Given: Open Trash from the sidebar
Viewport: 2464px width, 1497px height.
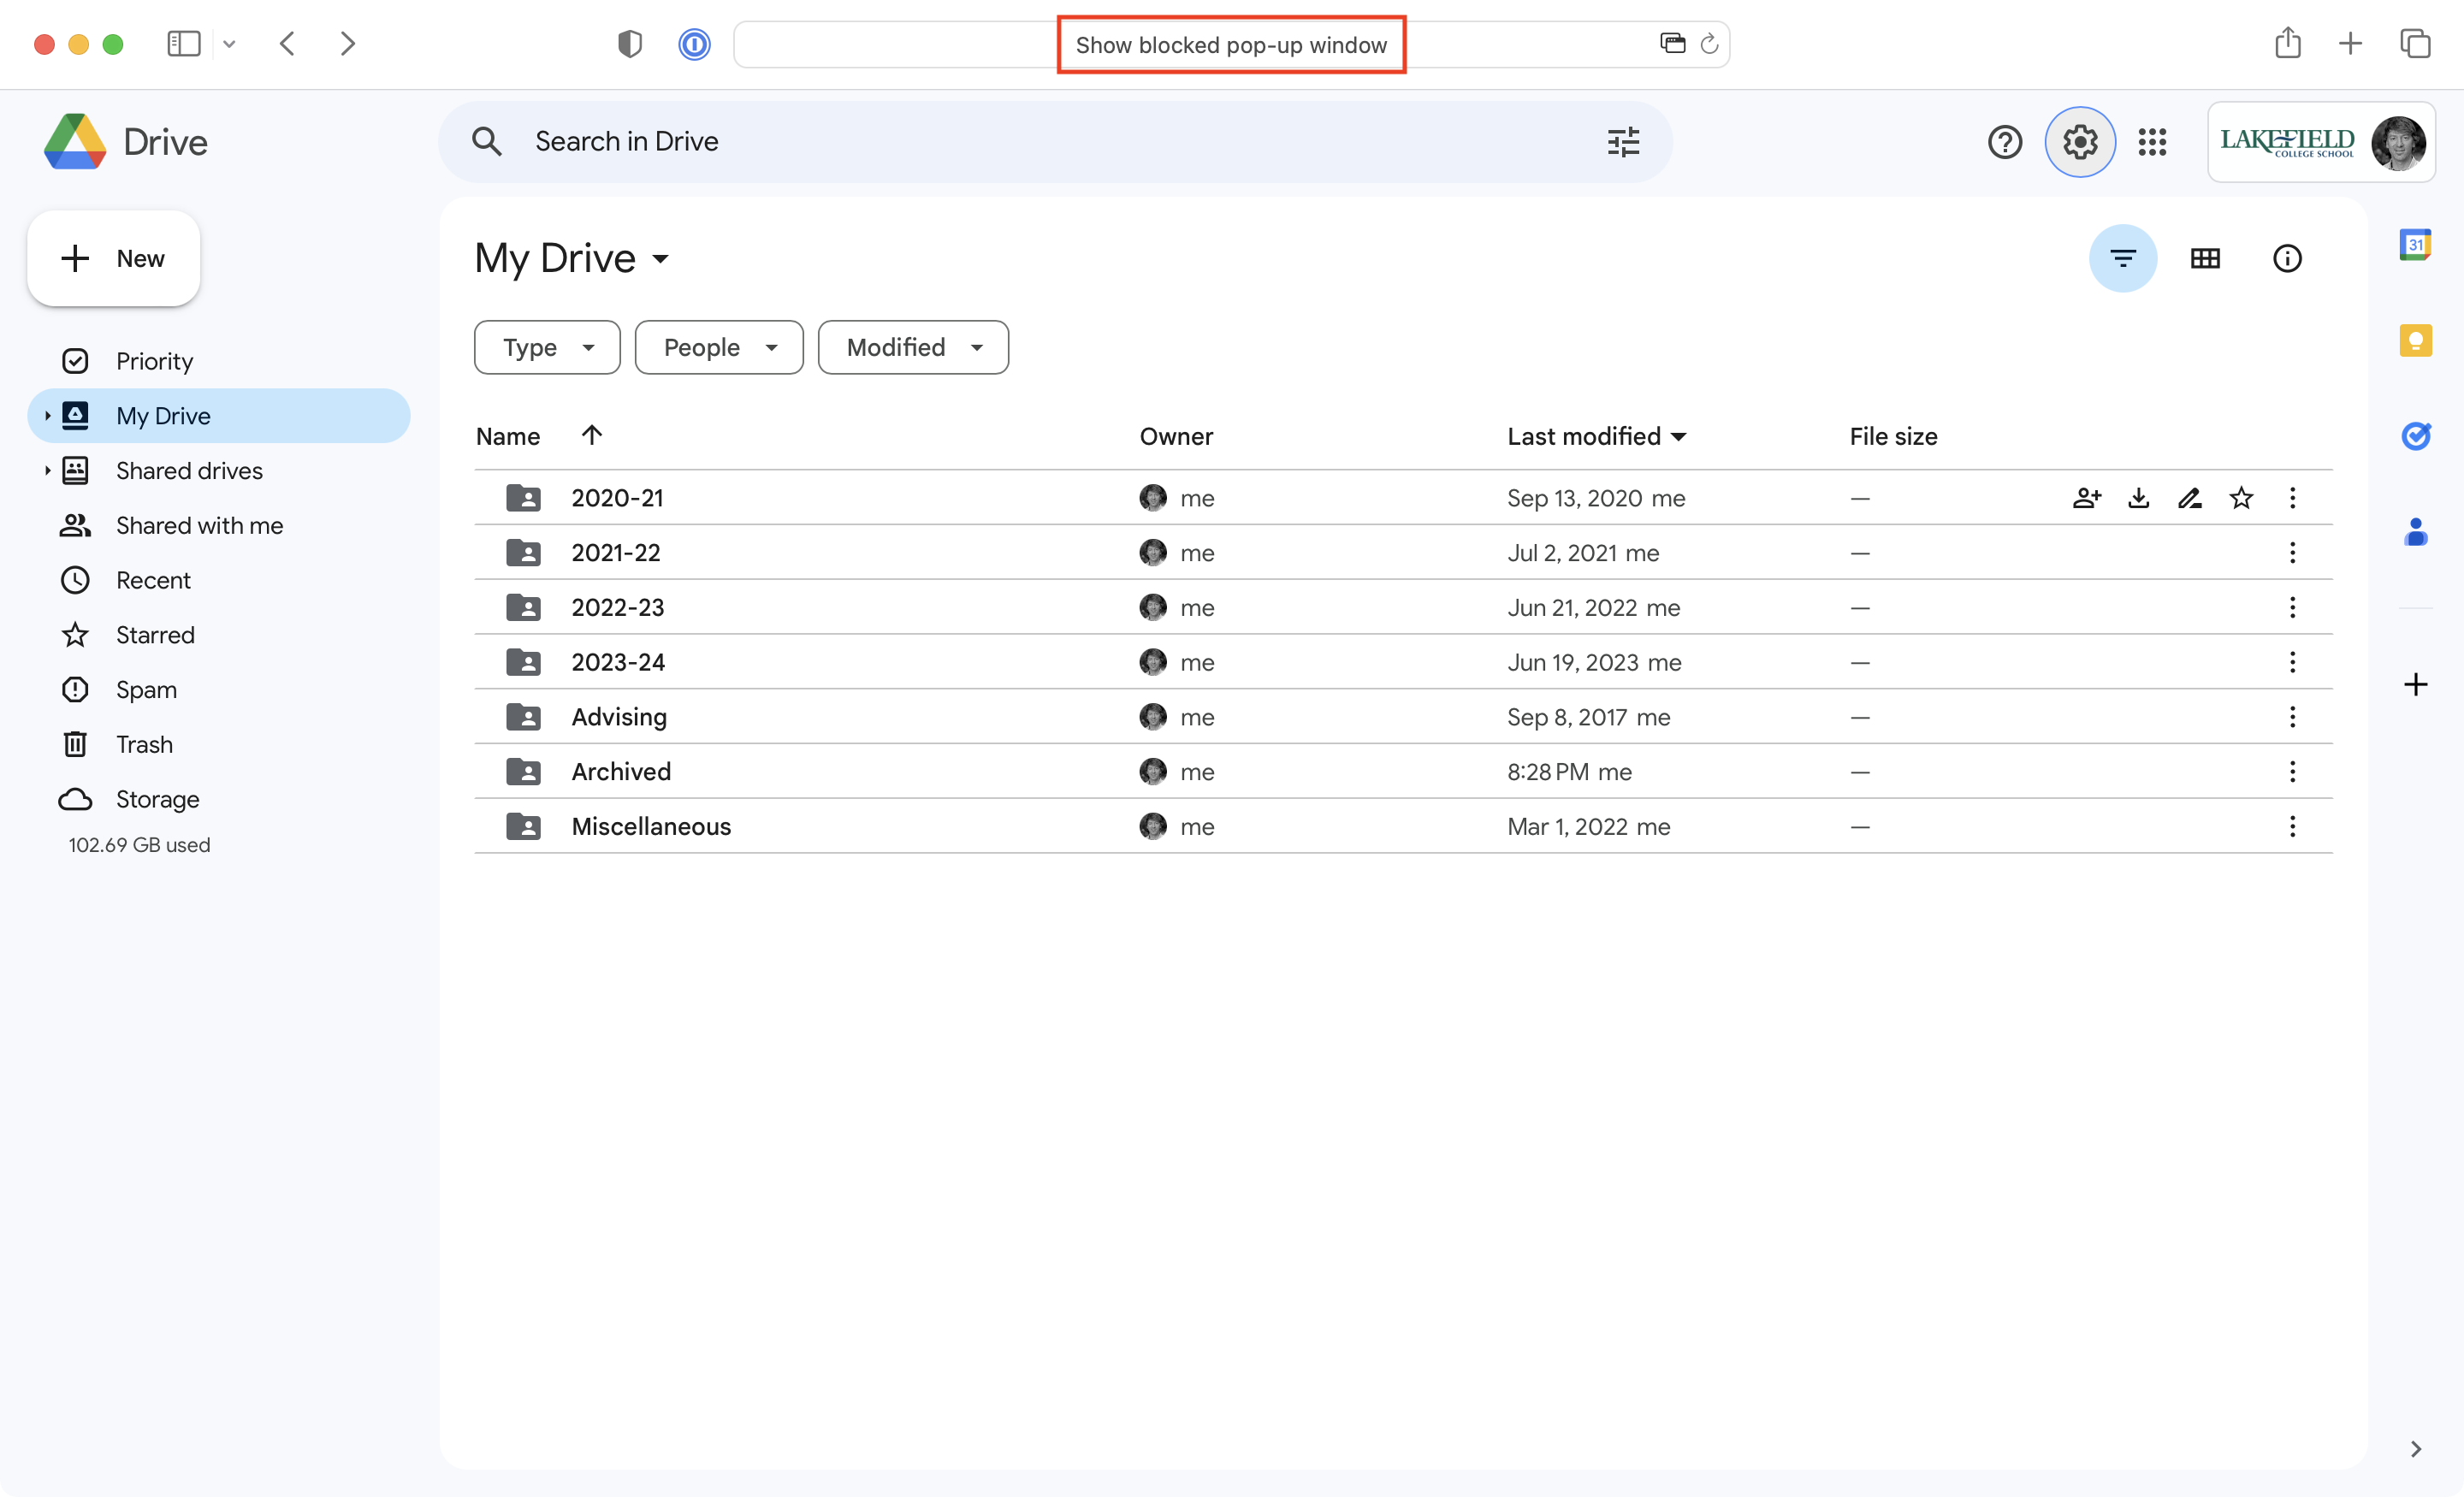Looking at the screenshot, I should (144, 744).
